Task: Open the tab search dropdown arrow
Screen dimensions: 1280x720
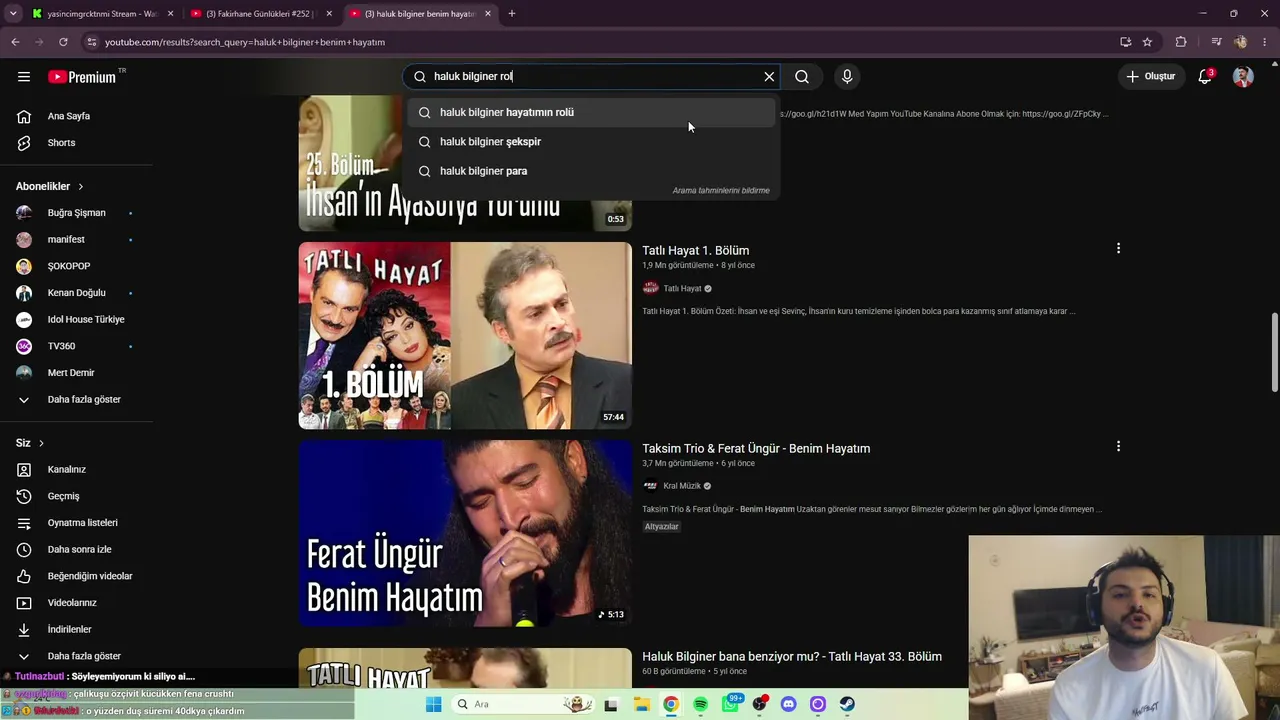Action: 13,14
